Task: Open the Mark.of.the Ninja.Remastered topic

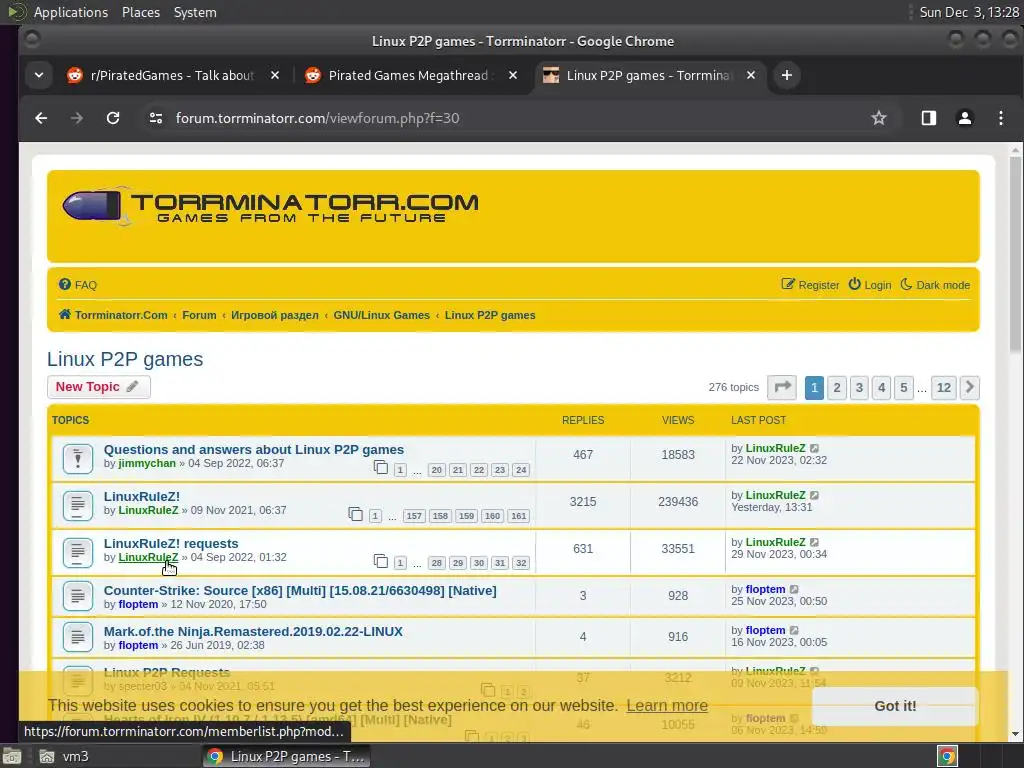Action: [x=253, y=632]
